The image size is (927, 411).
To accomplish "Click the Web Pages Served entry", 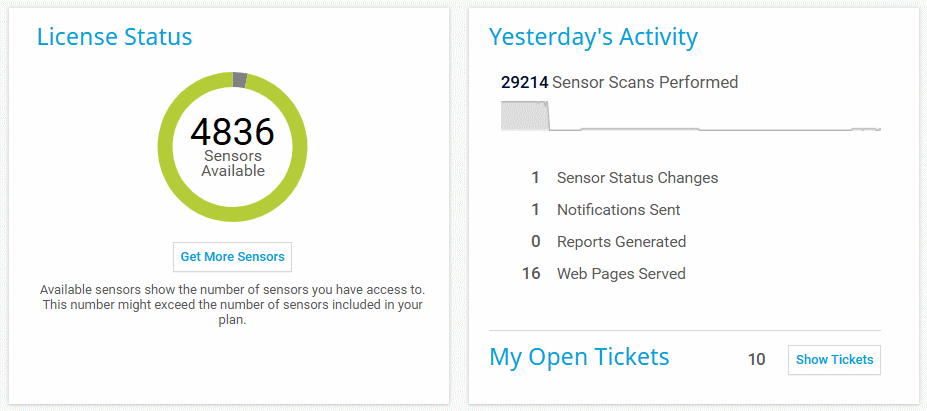I will tap(621, 274).
